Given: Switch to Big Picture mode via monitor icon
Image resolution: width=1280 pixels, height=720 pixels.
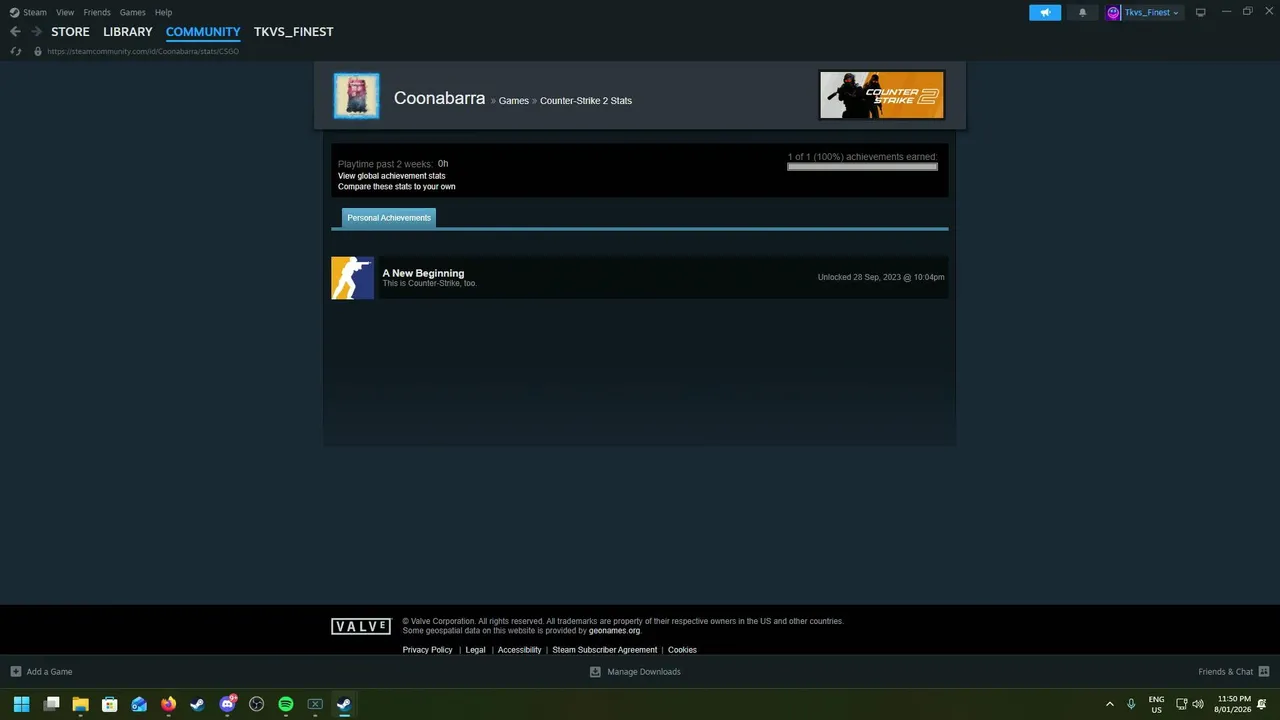Looking at the screenshot, I should point(1200,12).
